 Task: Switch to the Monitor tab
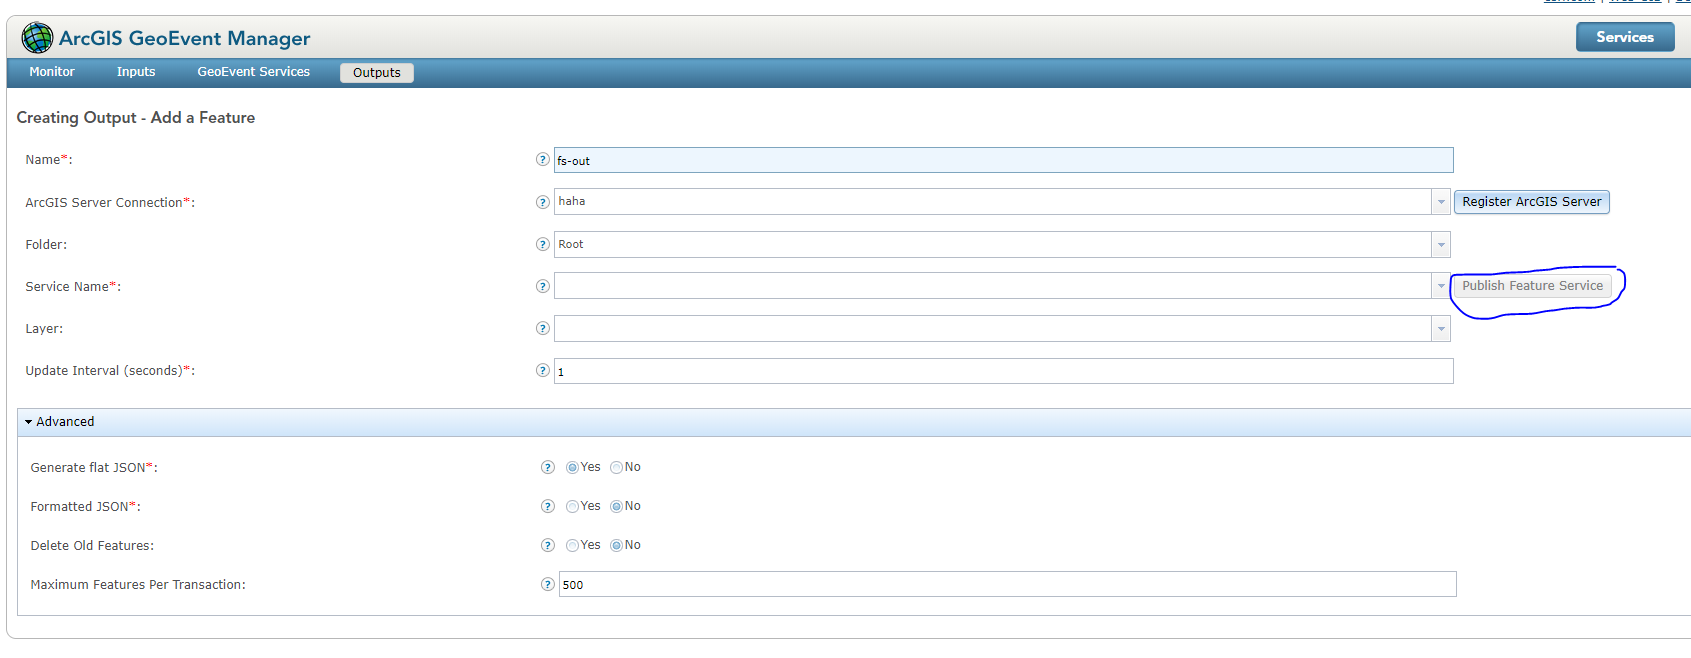tap(52, 72)
